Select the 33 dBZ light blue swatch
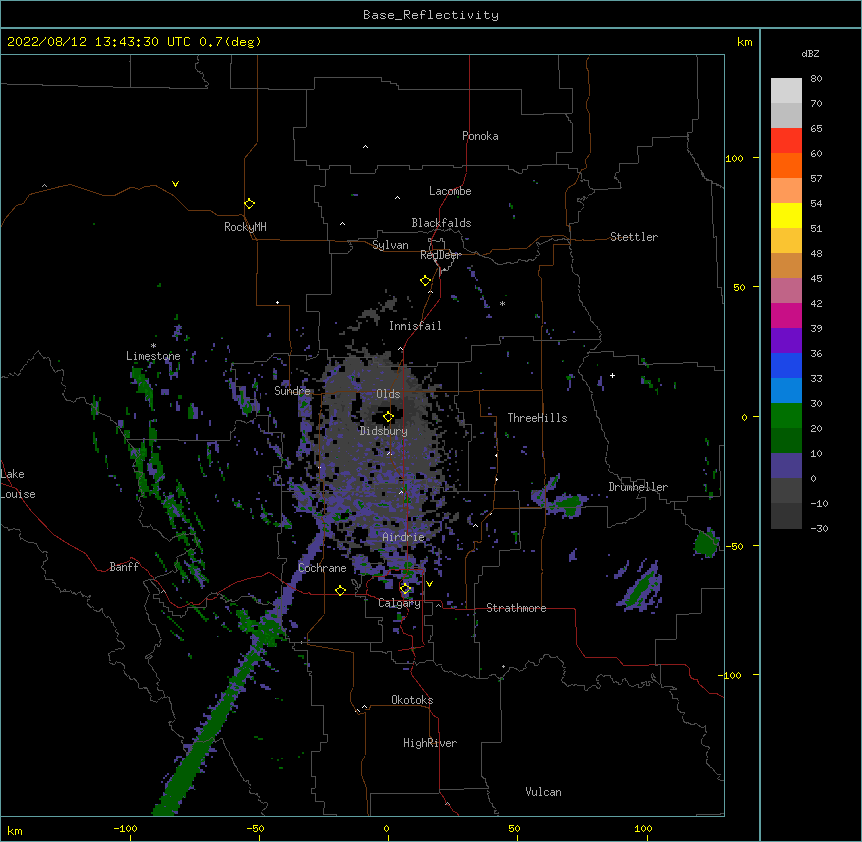 point(786,391)
